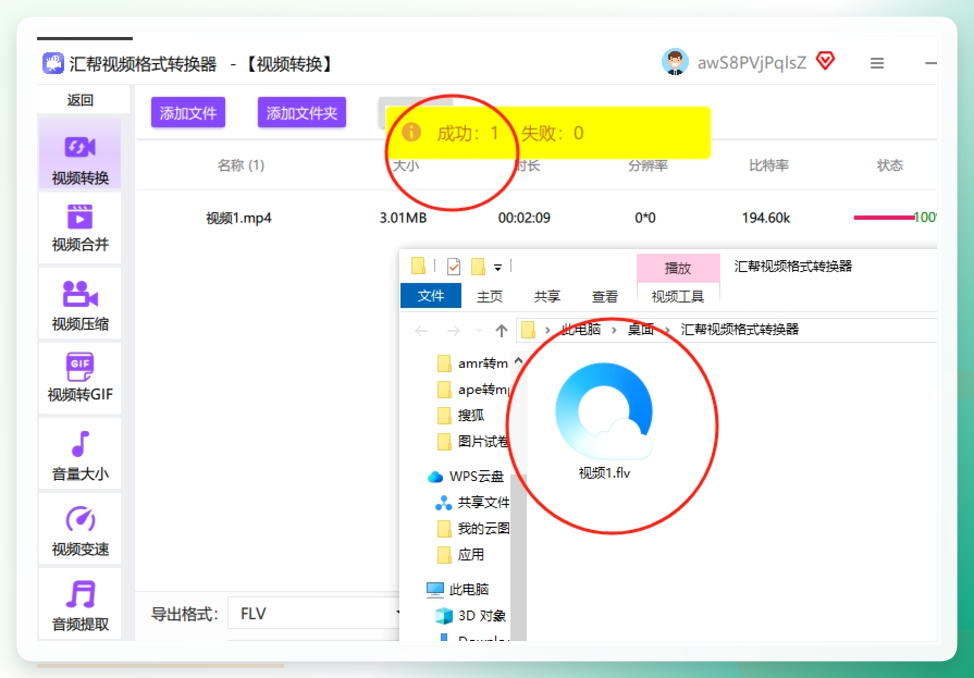Open the 音量大小 sidebar tool
This screenshot has width=974, height=678.
(80, 454)
